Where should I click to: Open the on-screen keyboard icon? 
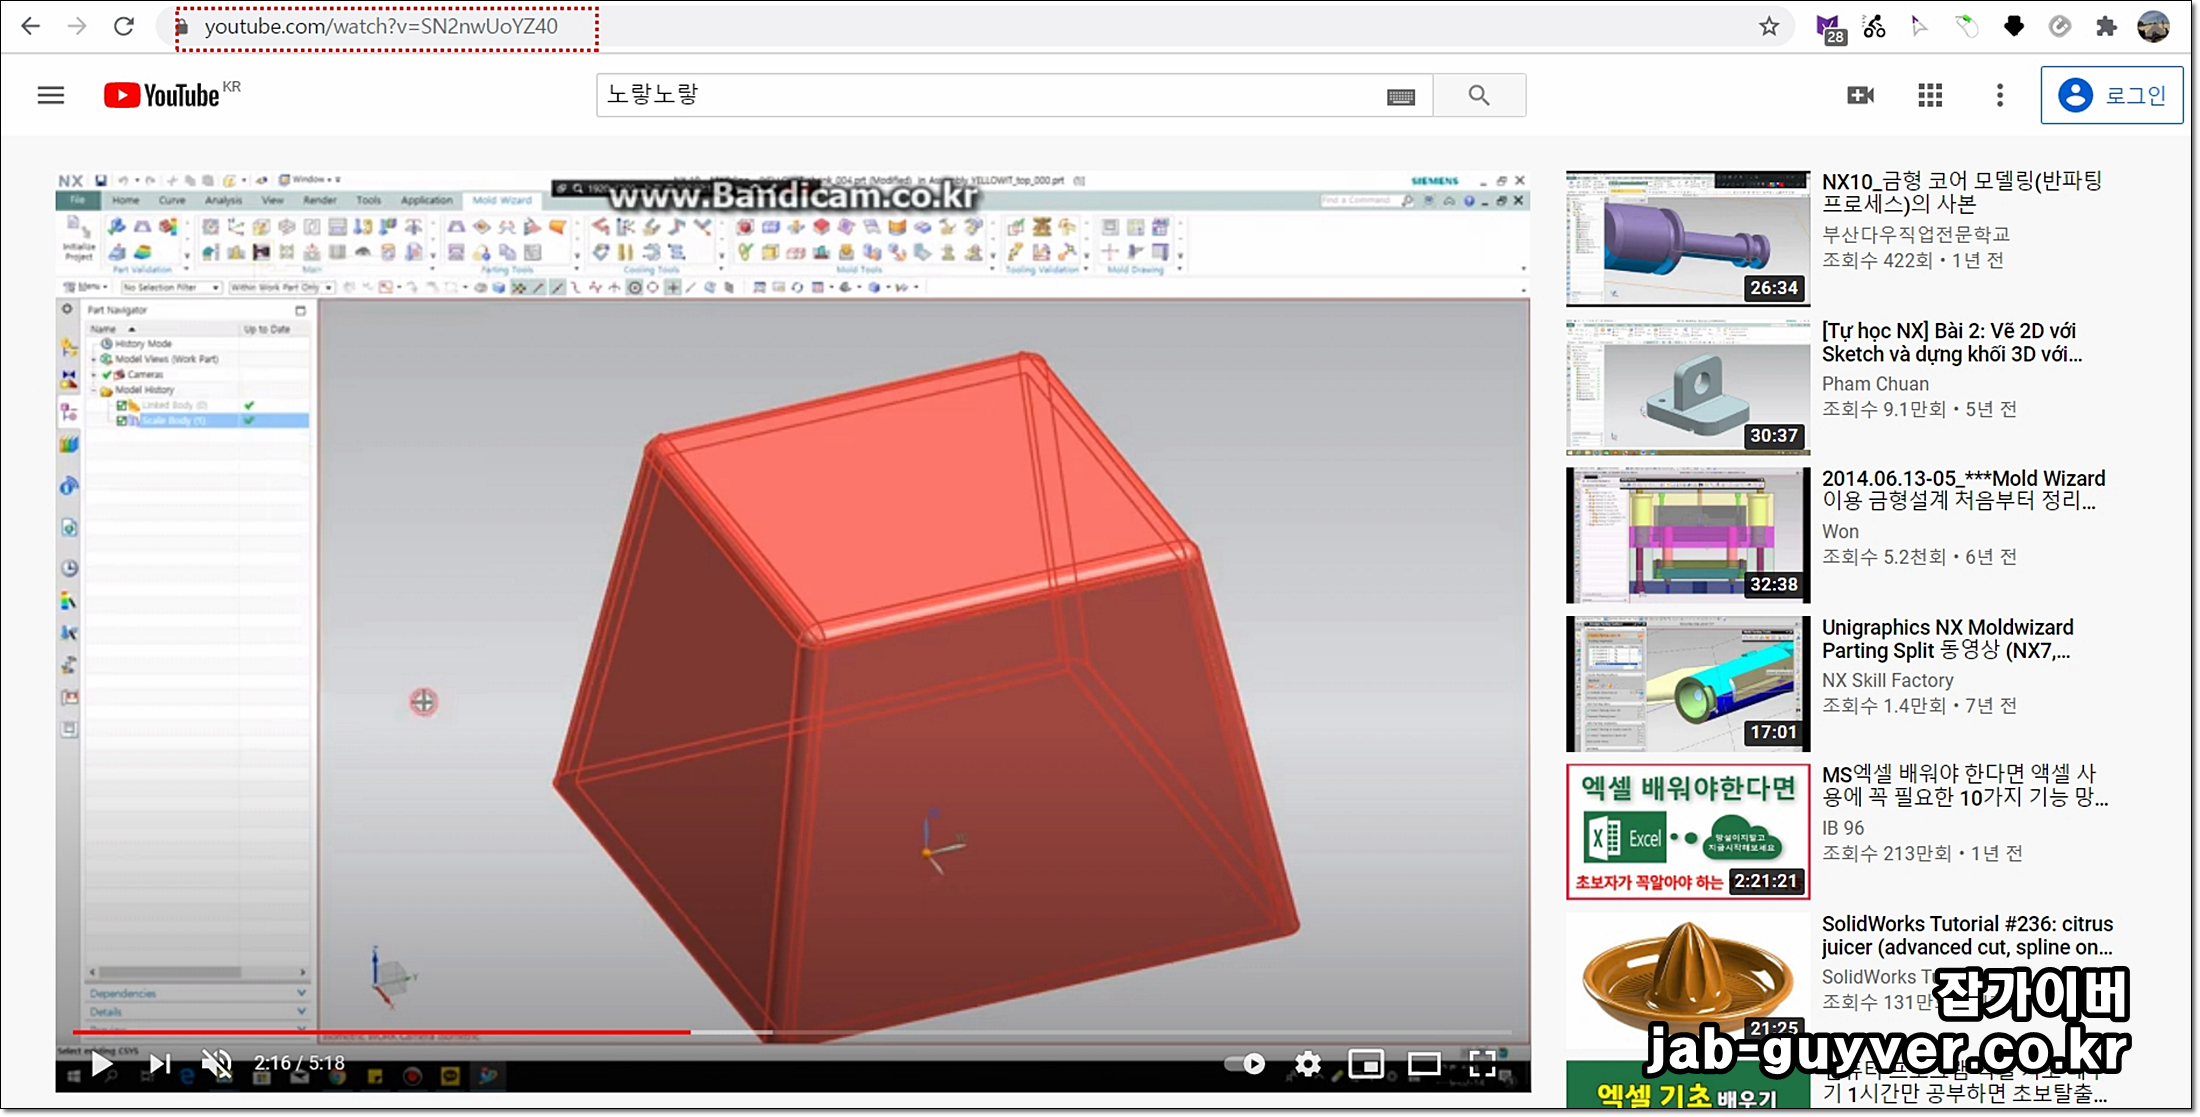pyautogui.click(x=1401, y=96)
